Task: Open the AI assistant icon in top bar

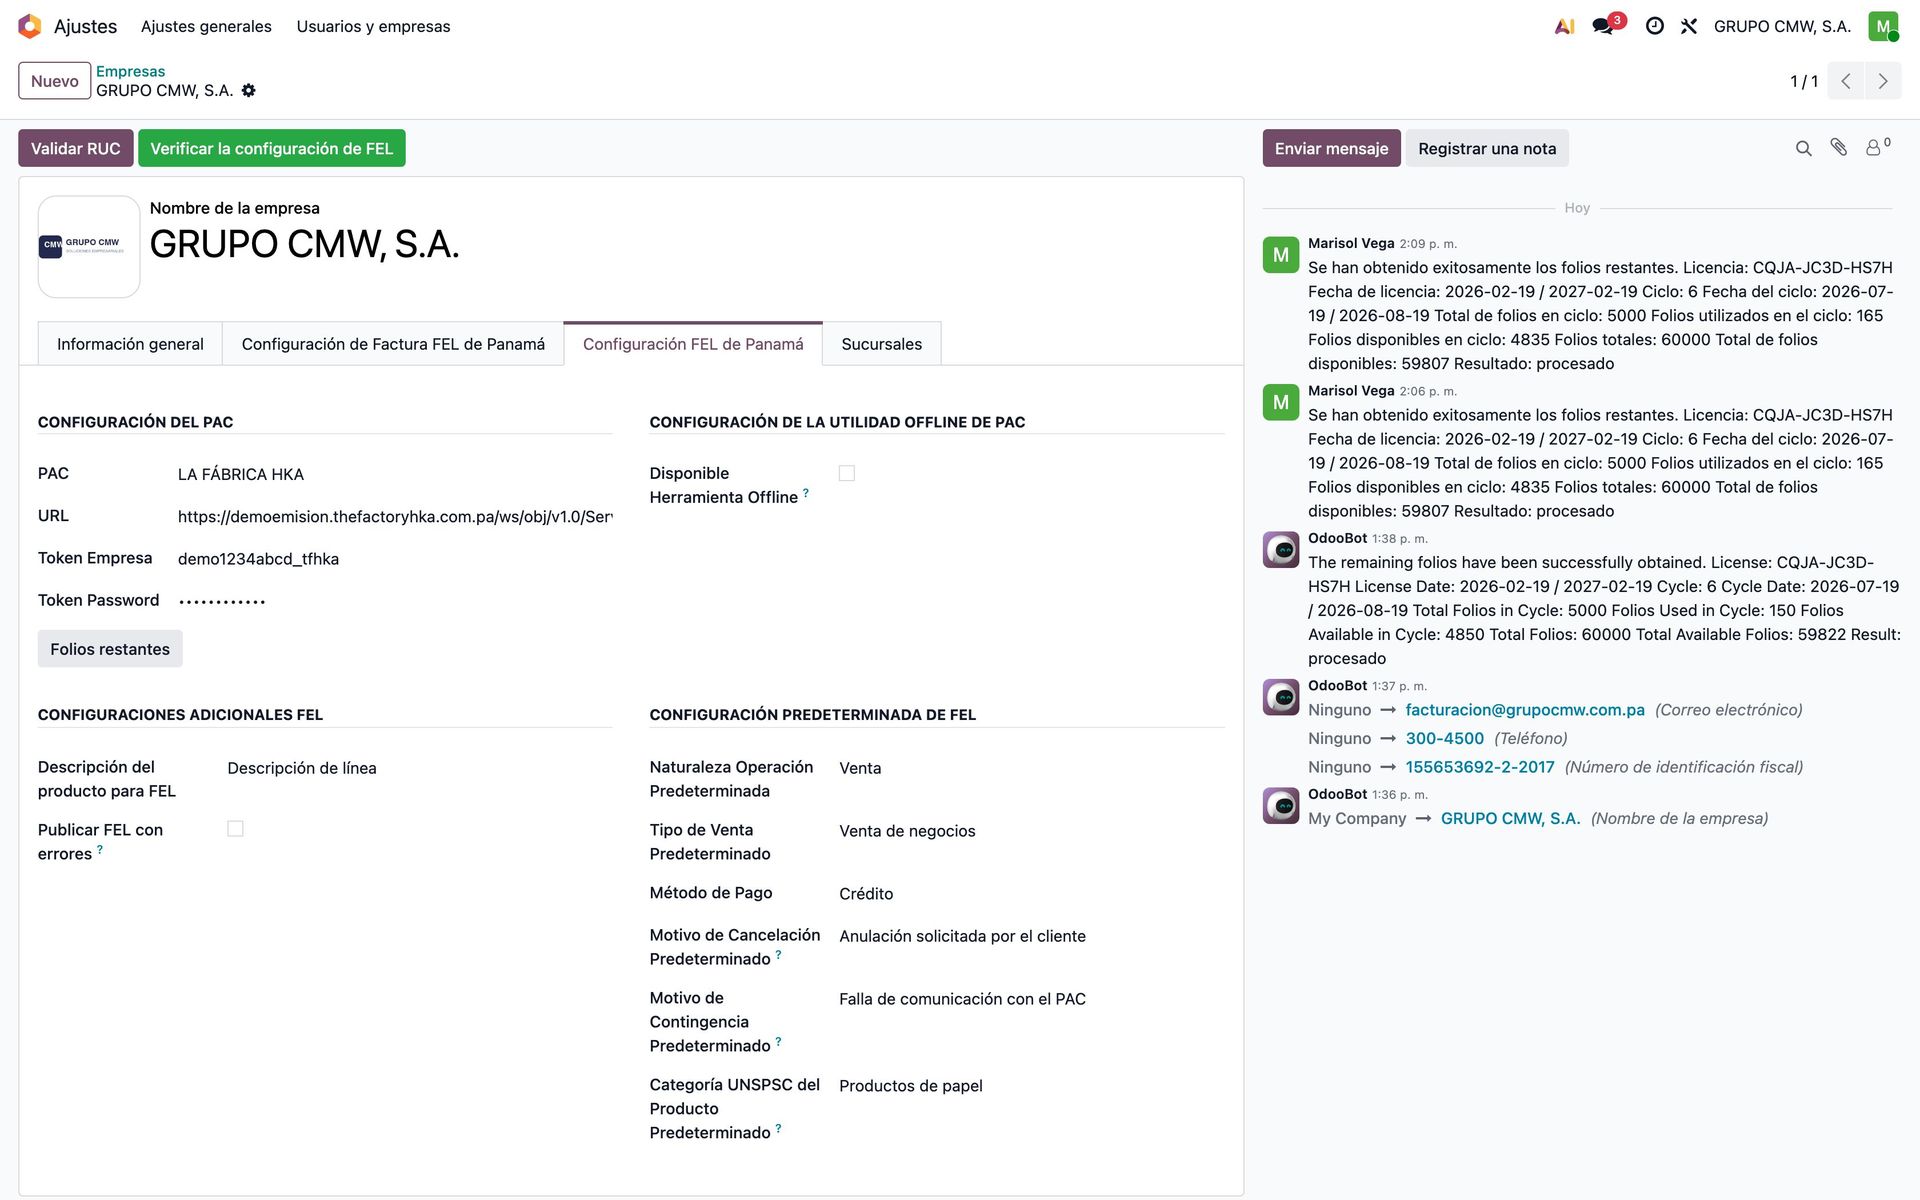Action: click(x=1565, y=26)
